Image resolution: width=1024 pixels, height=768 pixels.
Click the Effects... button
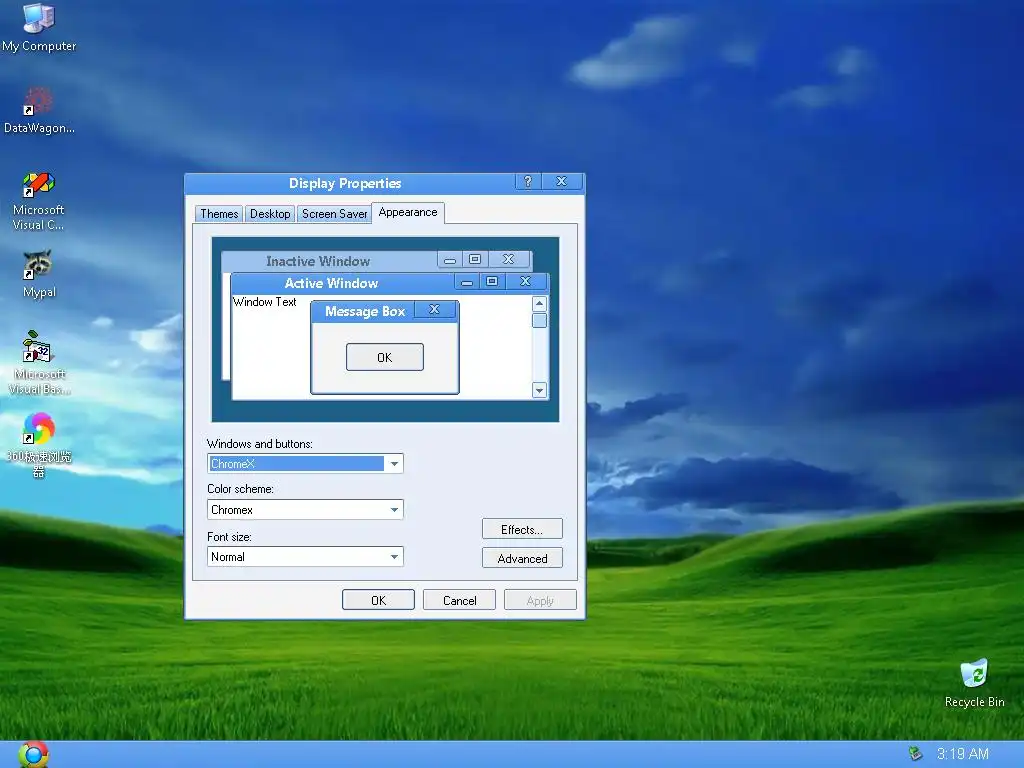click(x=522, y=529)
